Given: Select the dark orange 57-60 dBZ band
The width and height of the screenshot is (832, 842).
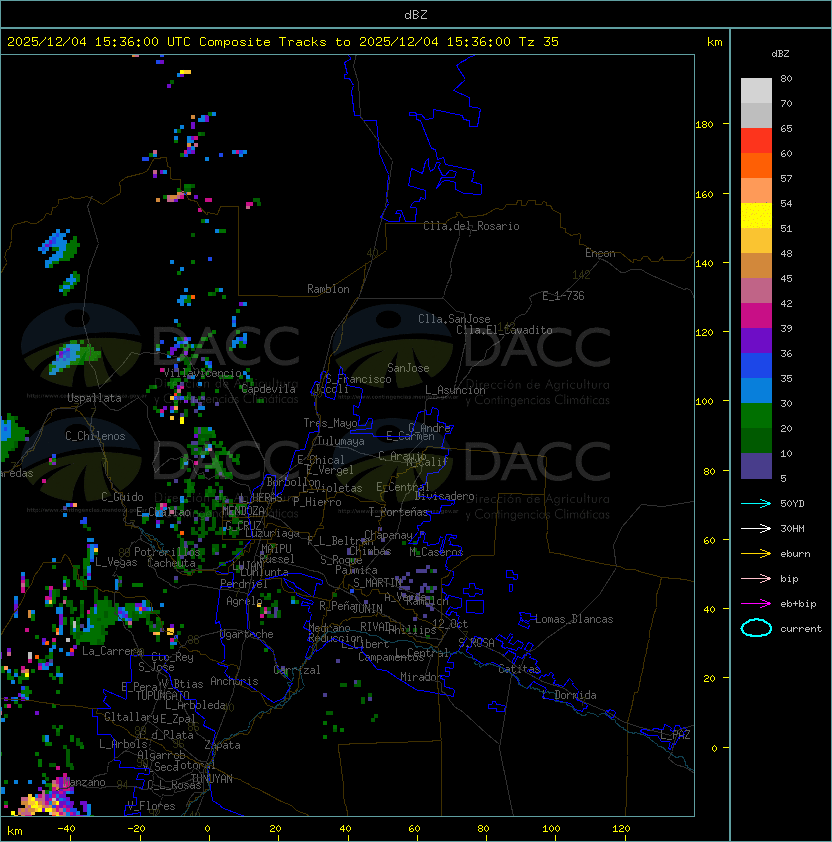Looking at the screenshot, I should 756,165.
